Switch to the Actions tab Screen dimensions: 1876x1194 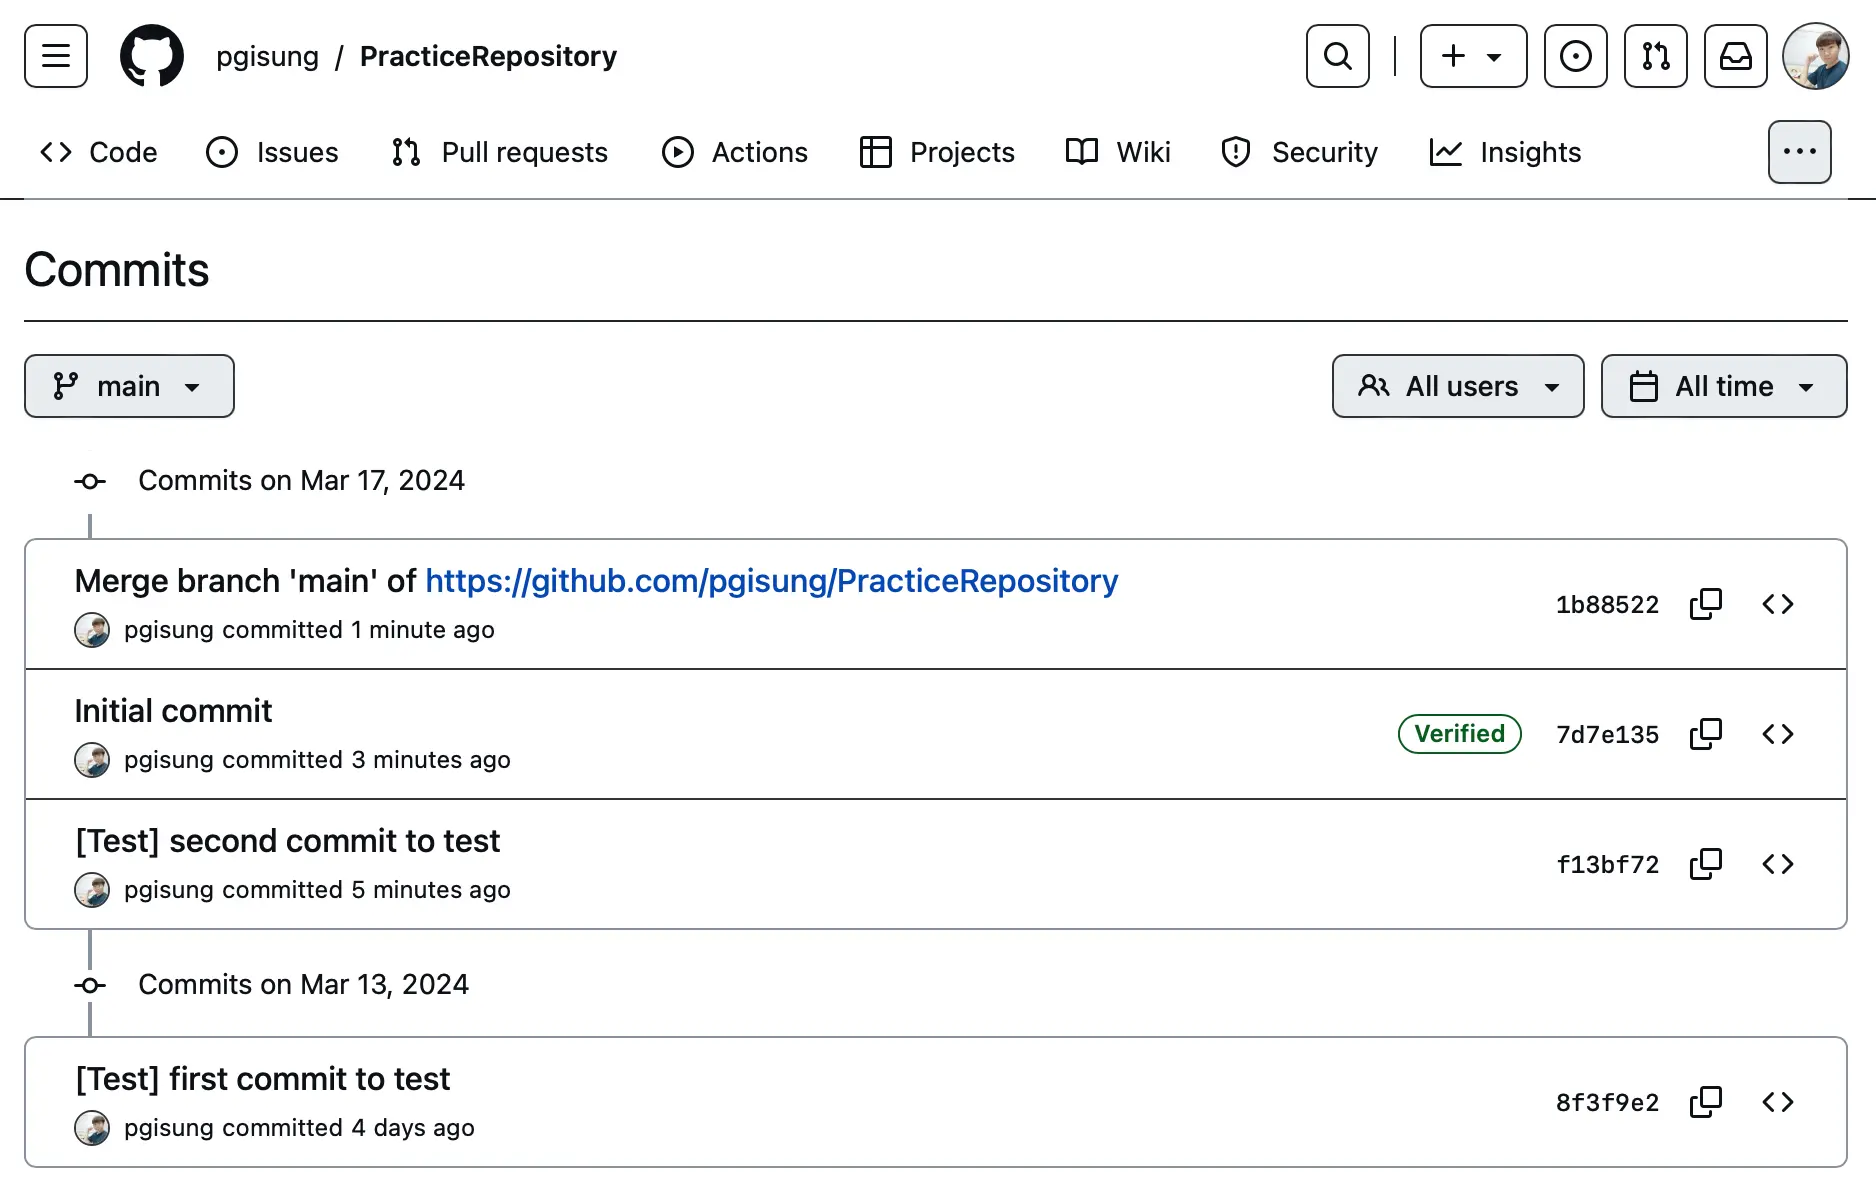tap(735, 152)
